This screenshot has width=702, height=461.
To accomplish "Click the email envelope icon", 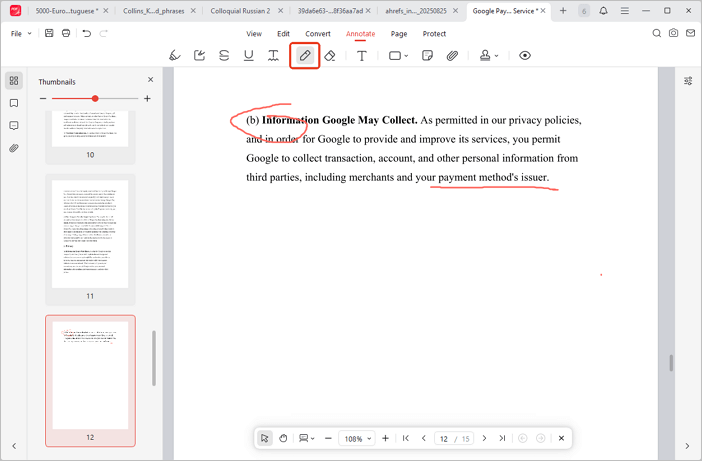I will point(690,33).
